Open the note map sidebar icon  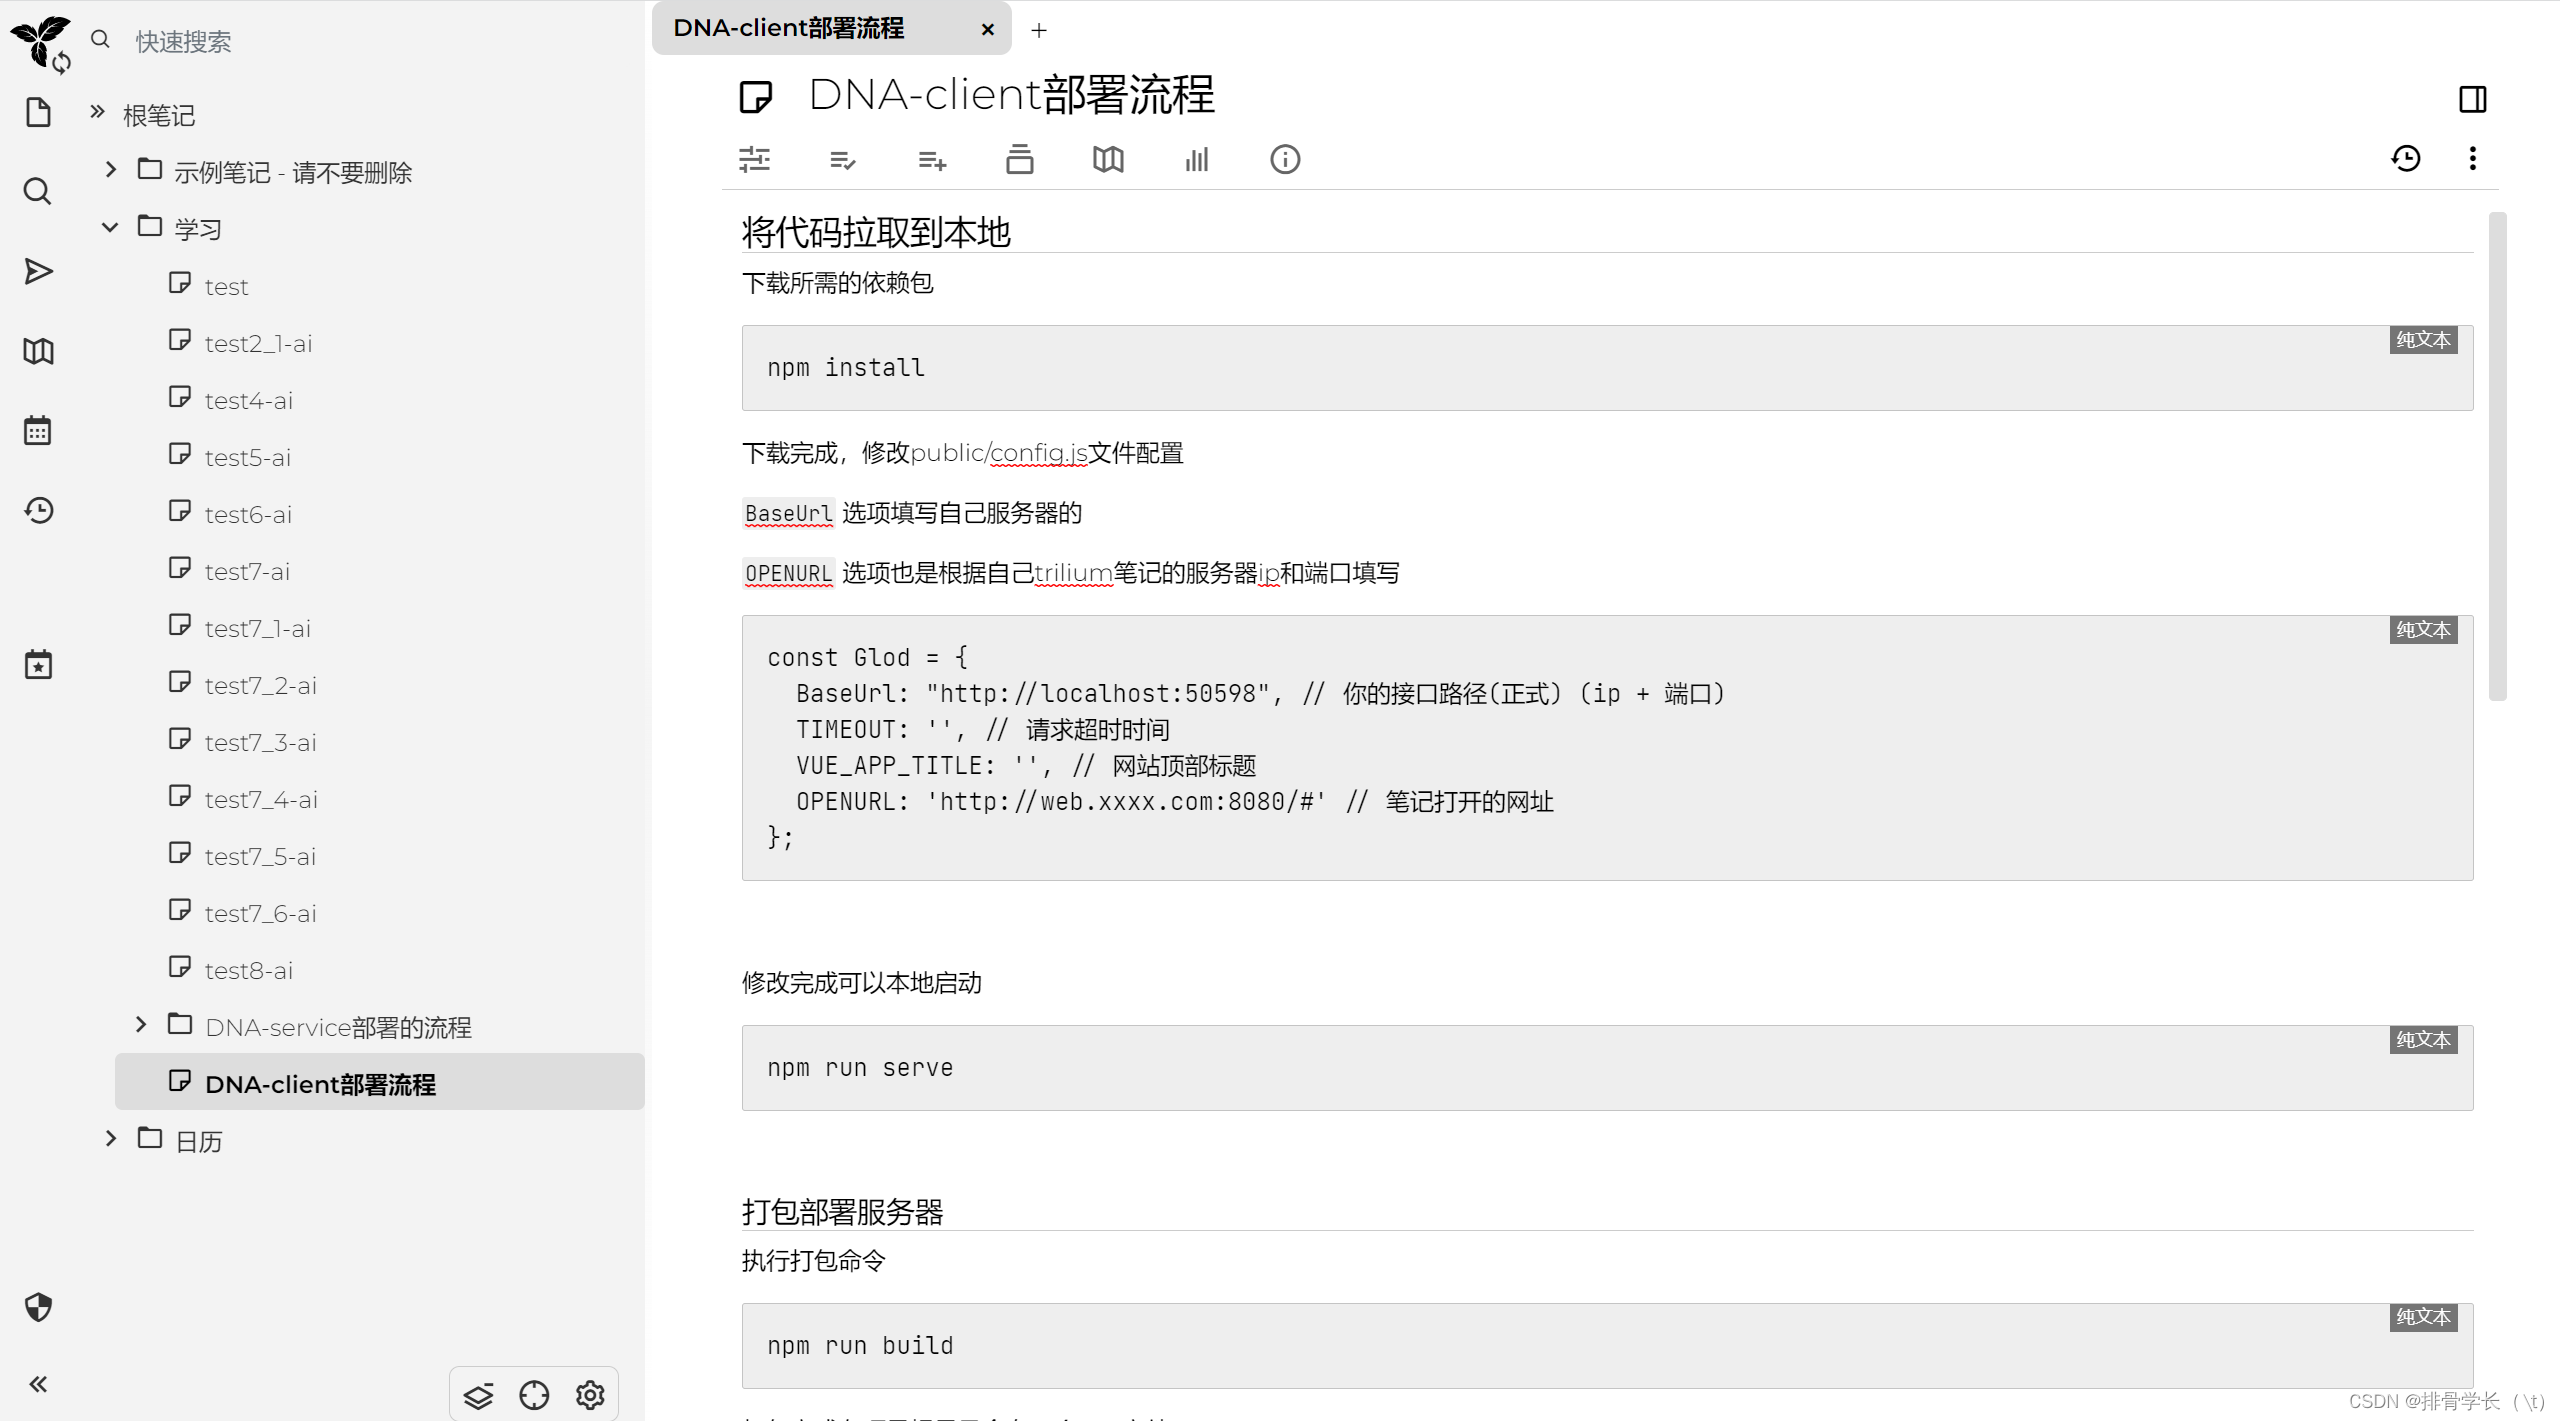tap(38, 351)
